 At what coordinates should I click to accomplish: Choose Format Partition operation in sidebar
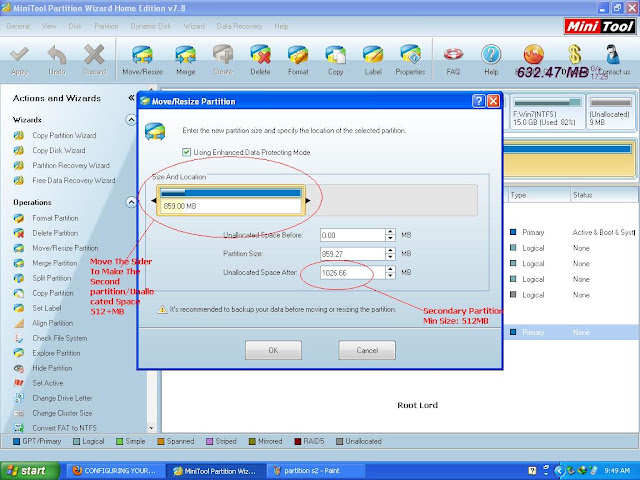(x=55, y=218)
